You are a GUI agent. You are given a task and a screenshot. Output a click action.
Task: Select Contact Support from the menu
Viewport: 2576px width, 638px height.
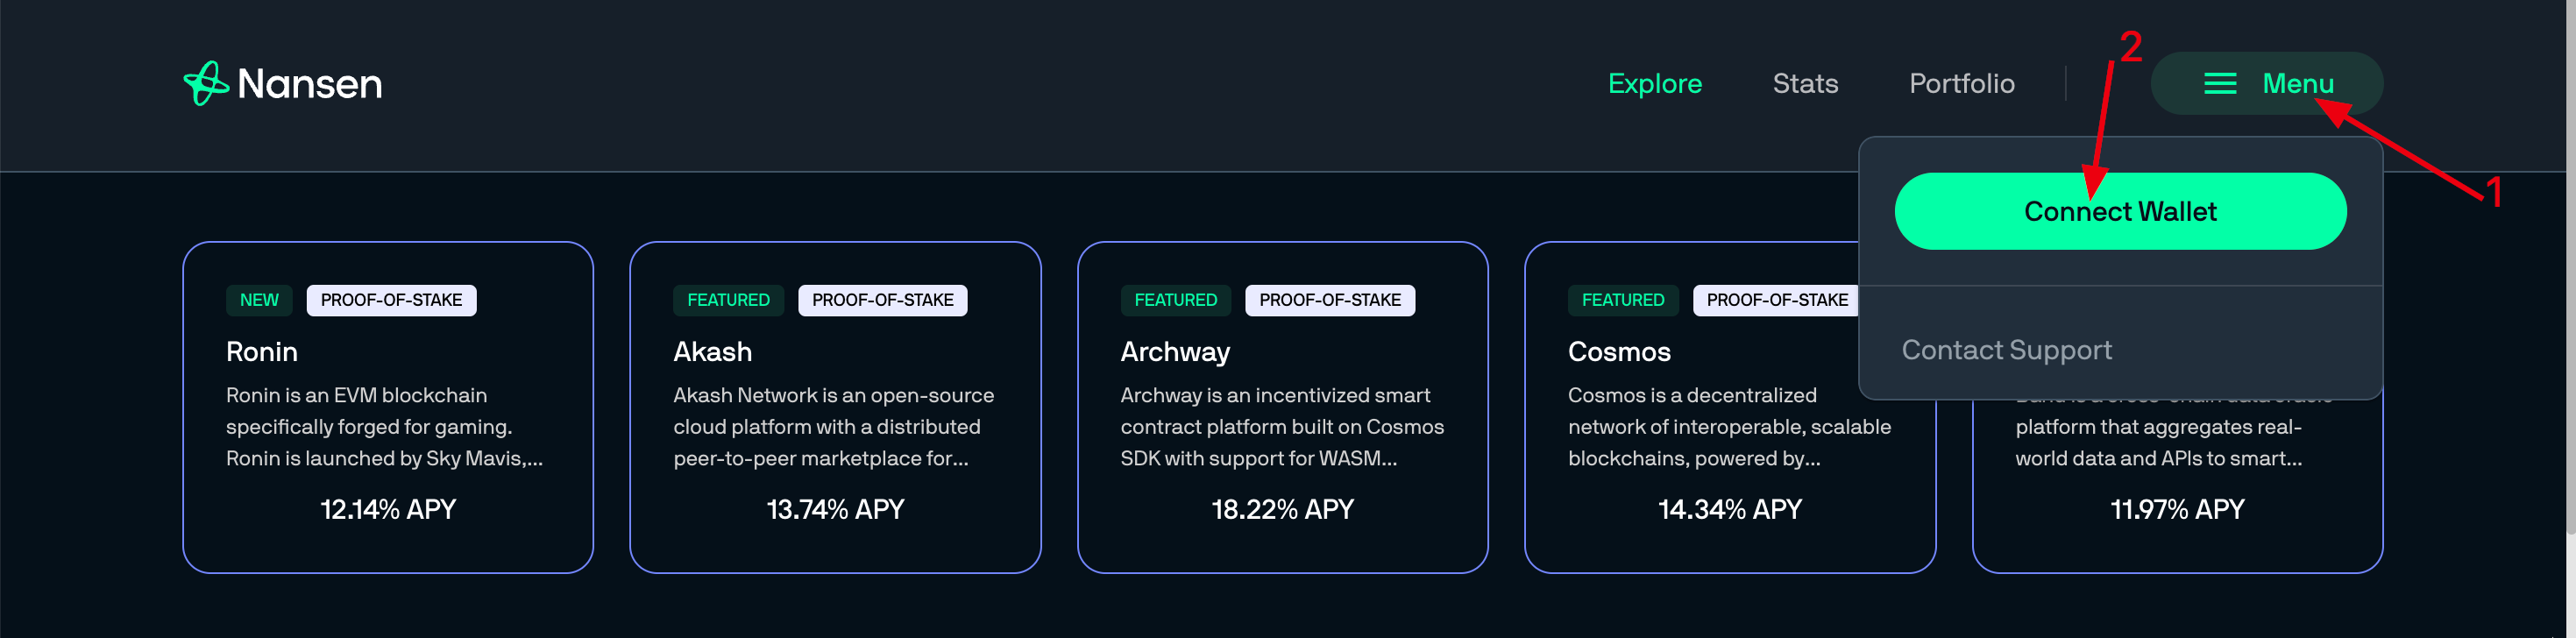pos(2006,350)
